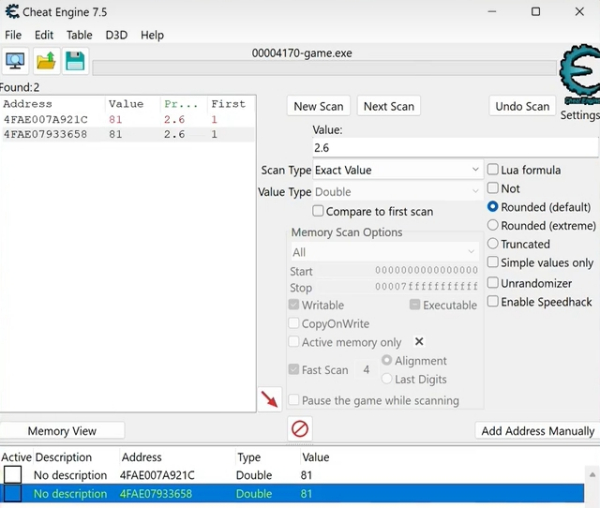Click the Undo Scan button
Viewport: 600px width, 508px height.
522,106
